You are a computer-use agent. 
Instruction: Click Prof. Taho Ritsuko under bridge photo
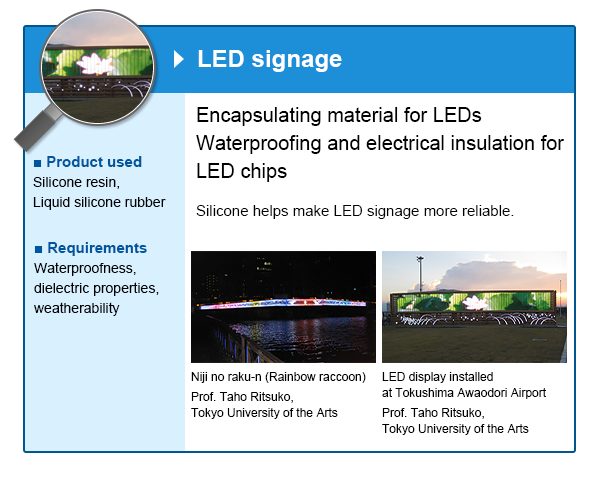pos(236,397)
